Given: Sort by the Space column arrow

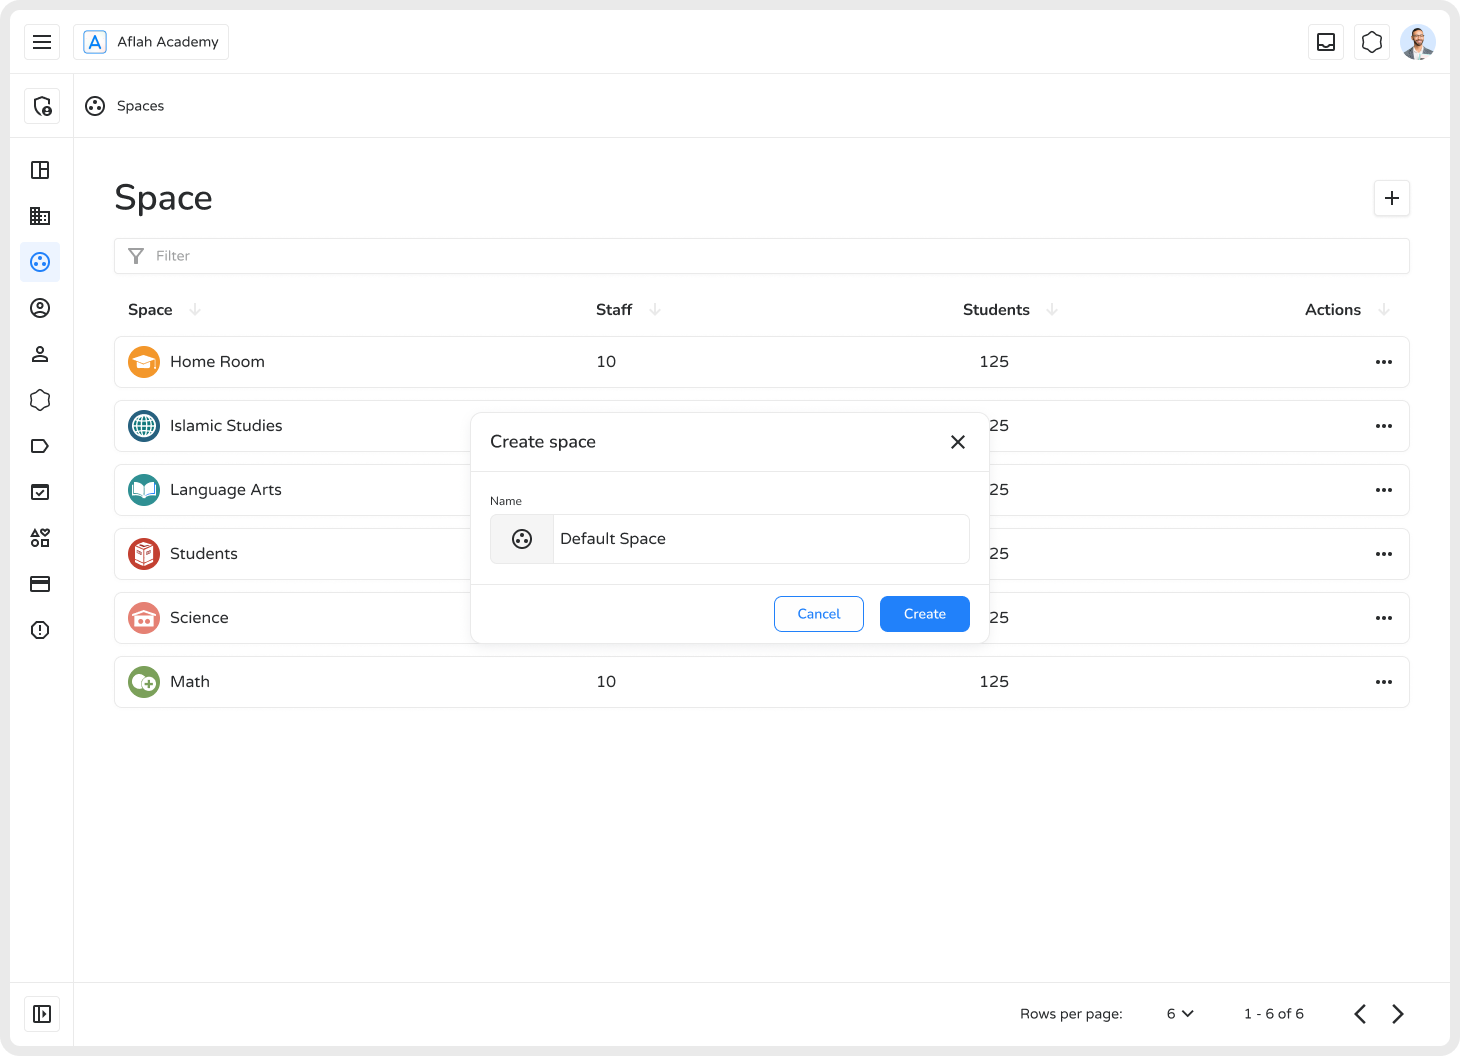Looking at the screenshot, I should coord(195,310).
